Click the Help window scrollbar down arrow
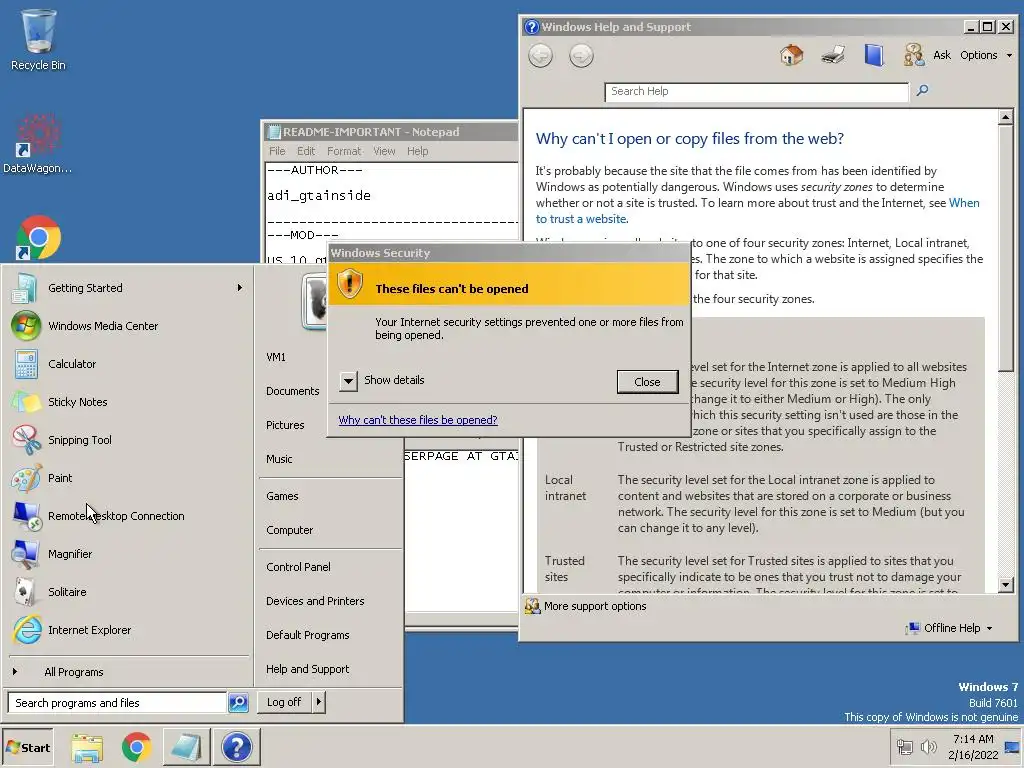The width and height of the screenshot is (1024, 768). click(x=1006, y=584)
